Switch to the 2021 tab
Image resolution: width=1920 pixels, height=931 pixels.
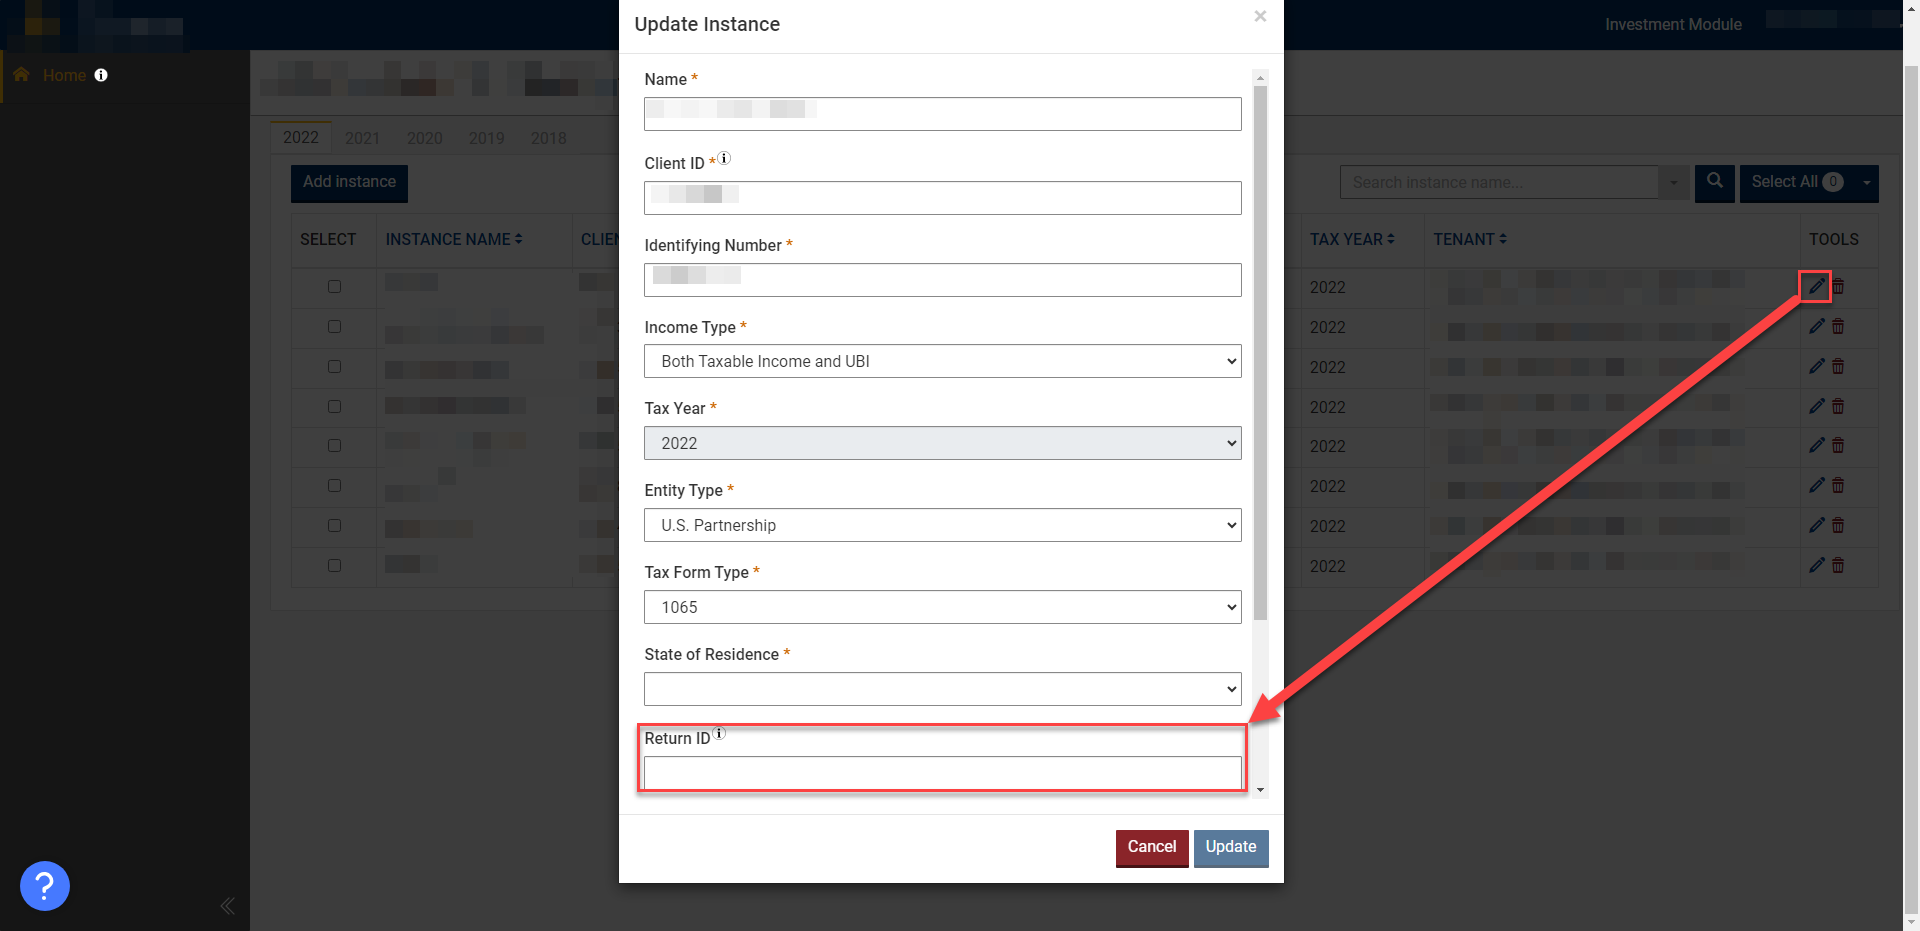click(362, 137)
